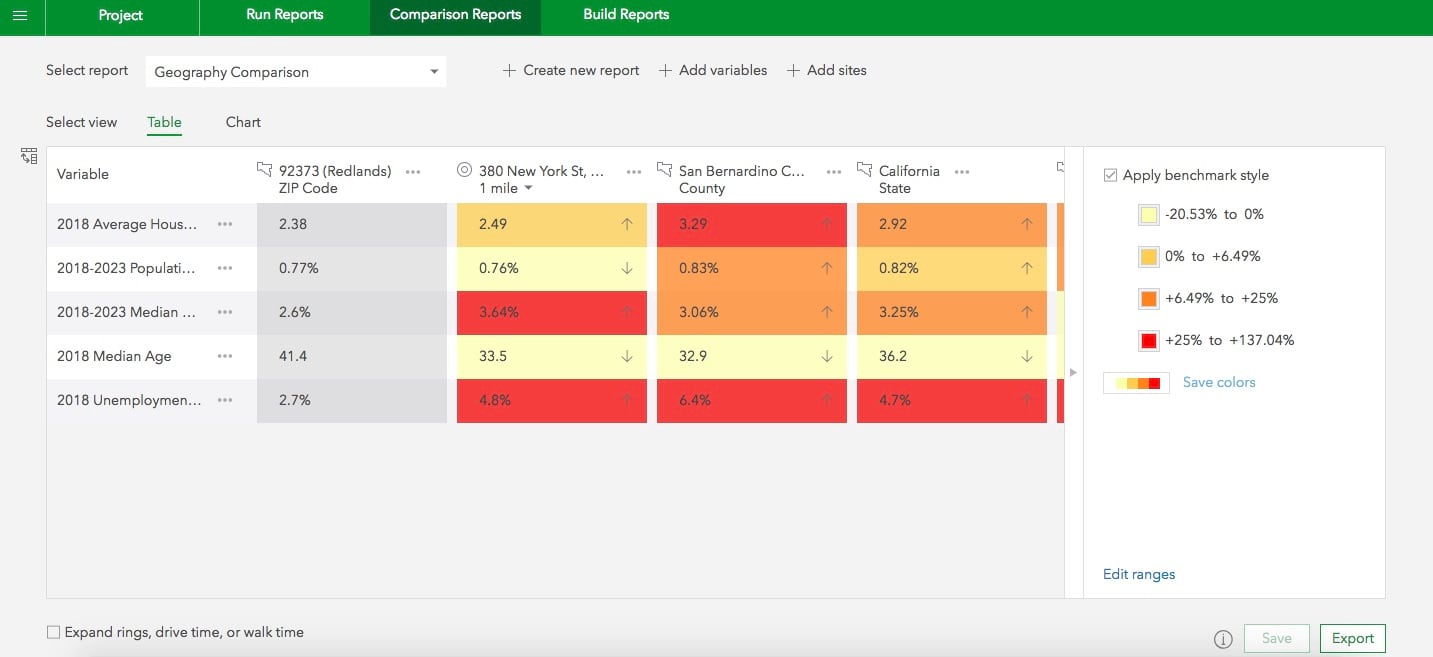Select the red +25% to +137.04% swatch
1433x657 pixels.
coord(1148,340)
